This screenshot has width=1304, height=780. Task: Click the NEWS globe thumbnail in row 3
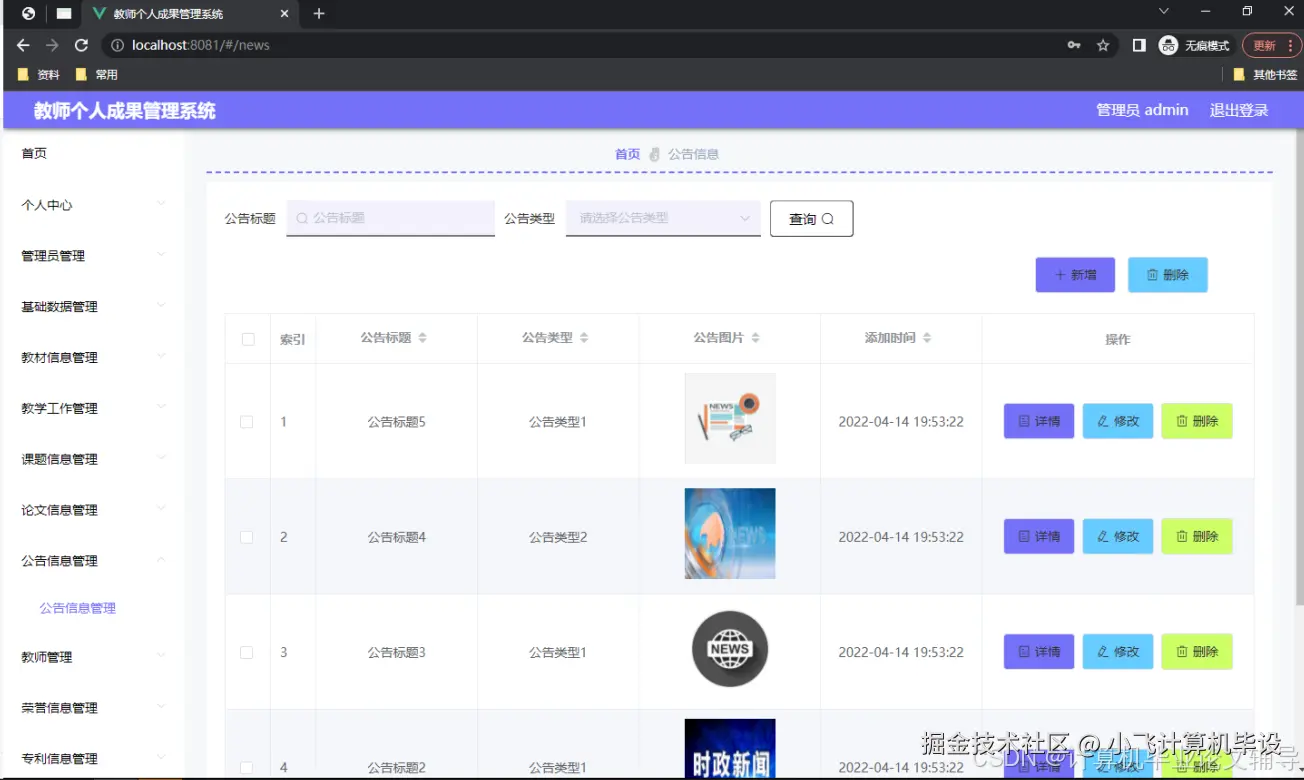[729, 648]
